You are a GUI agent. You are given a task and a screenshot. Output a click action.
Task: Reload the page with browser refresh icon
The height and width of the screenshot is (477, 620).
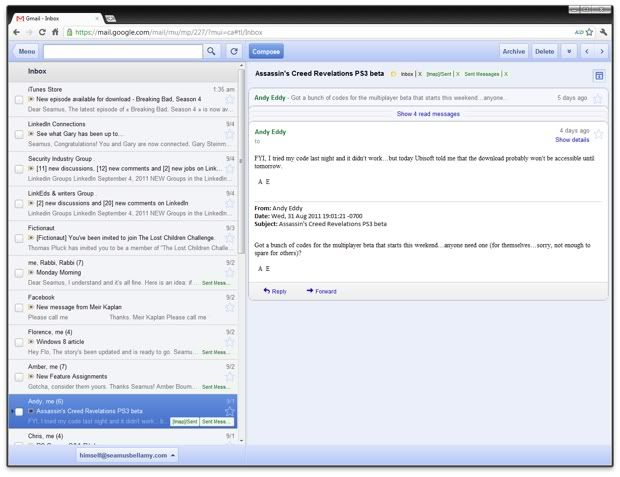pyautogui.click(x=42, y=32)
